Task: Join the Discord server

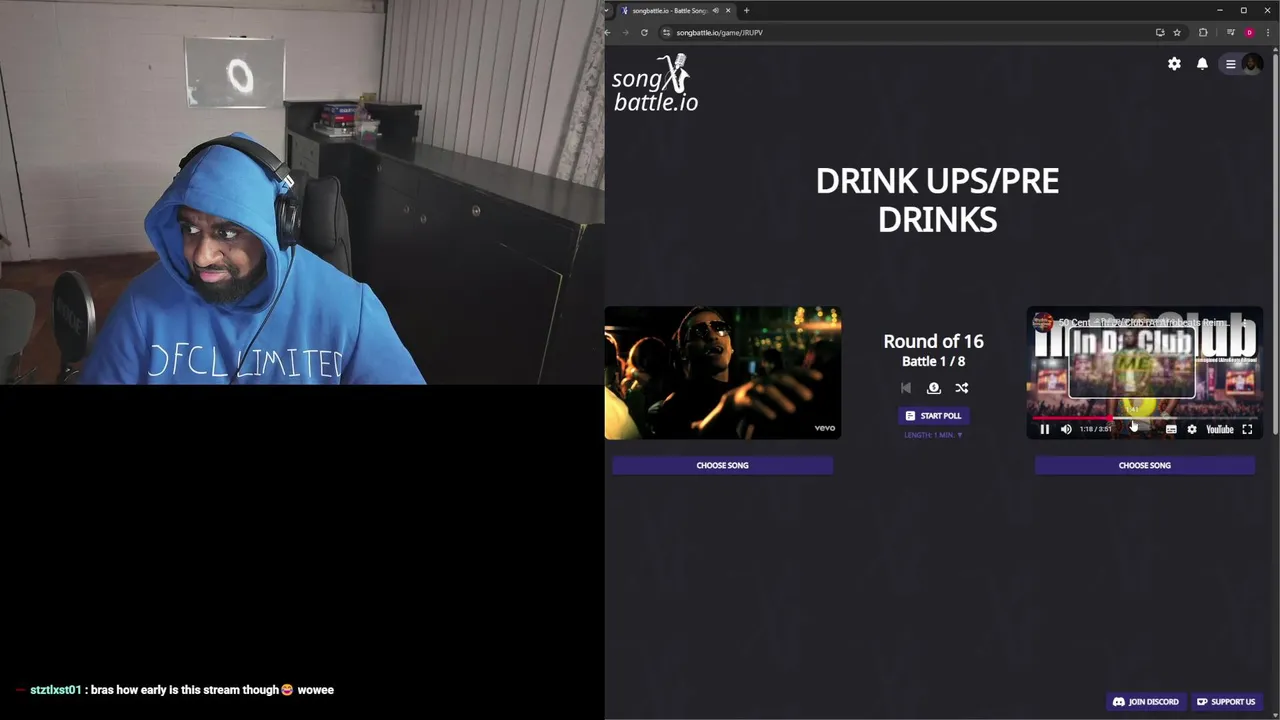Action: click(1146, 702)
